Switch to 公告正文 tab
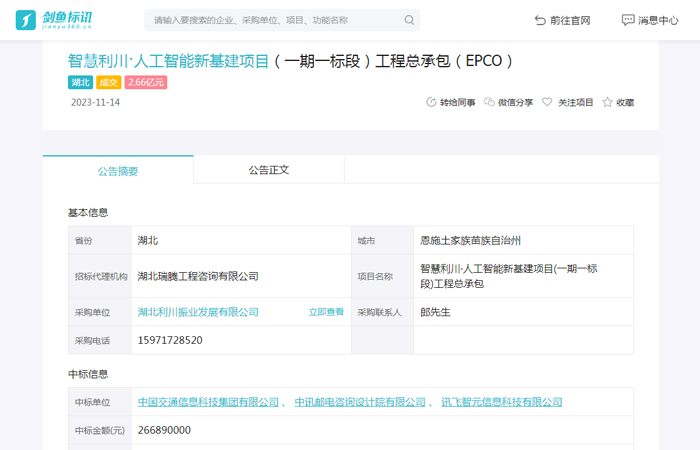This screenshot has width=700, height=450. [269, 170]
